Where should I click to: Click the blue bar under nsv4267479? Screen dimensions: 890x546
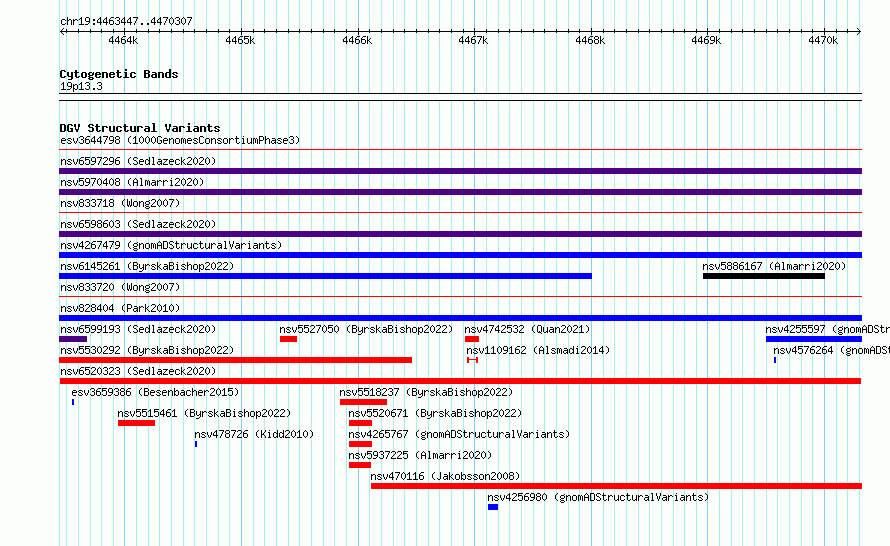[460, 255]
